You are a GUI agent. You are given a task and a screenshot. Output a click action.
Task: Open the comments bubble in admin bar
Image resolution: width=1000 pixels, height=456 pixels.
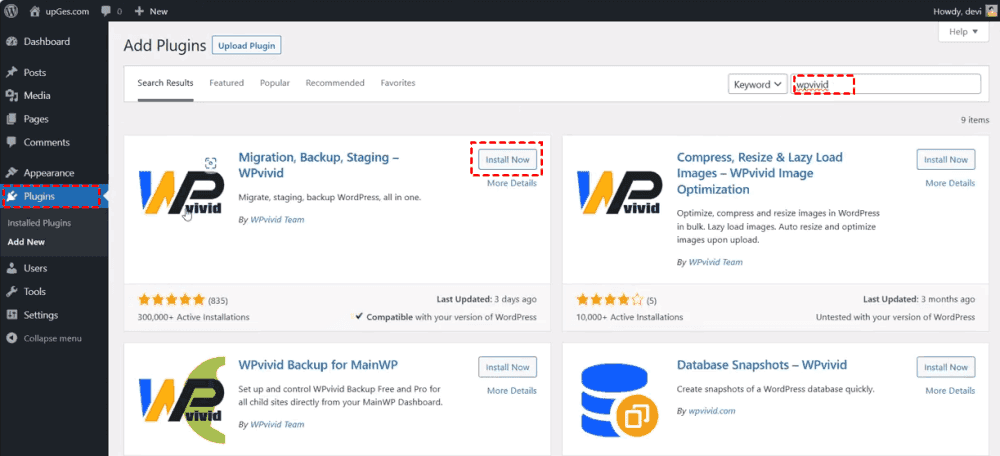(112, 11)
